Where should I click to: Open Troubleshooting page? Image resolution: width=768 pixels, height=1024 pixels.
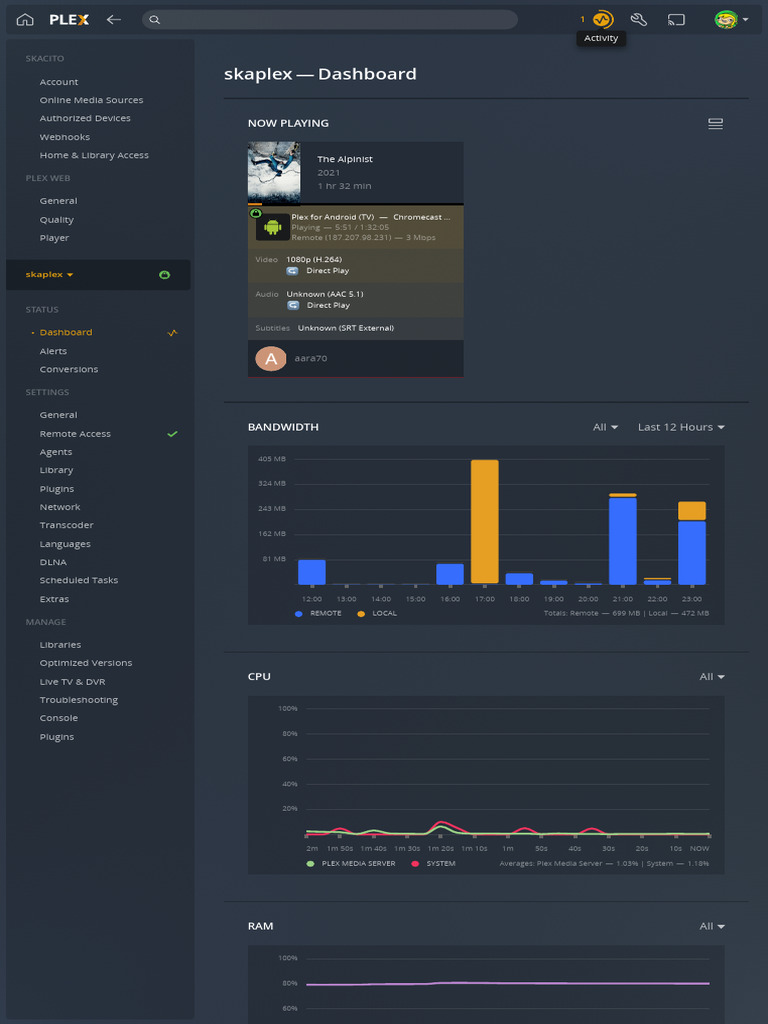[78, 699]
